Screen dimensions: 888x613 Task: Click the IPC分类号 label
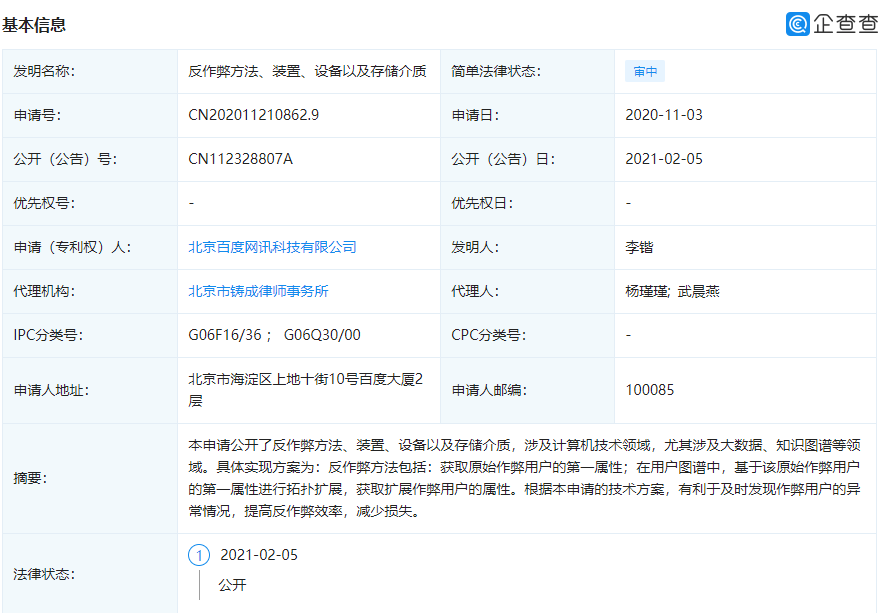[48, 335]
